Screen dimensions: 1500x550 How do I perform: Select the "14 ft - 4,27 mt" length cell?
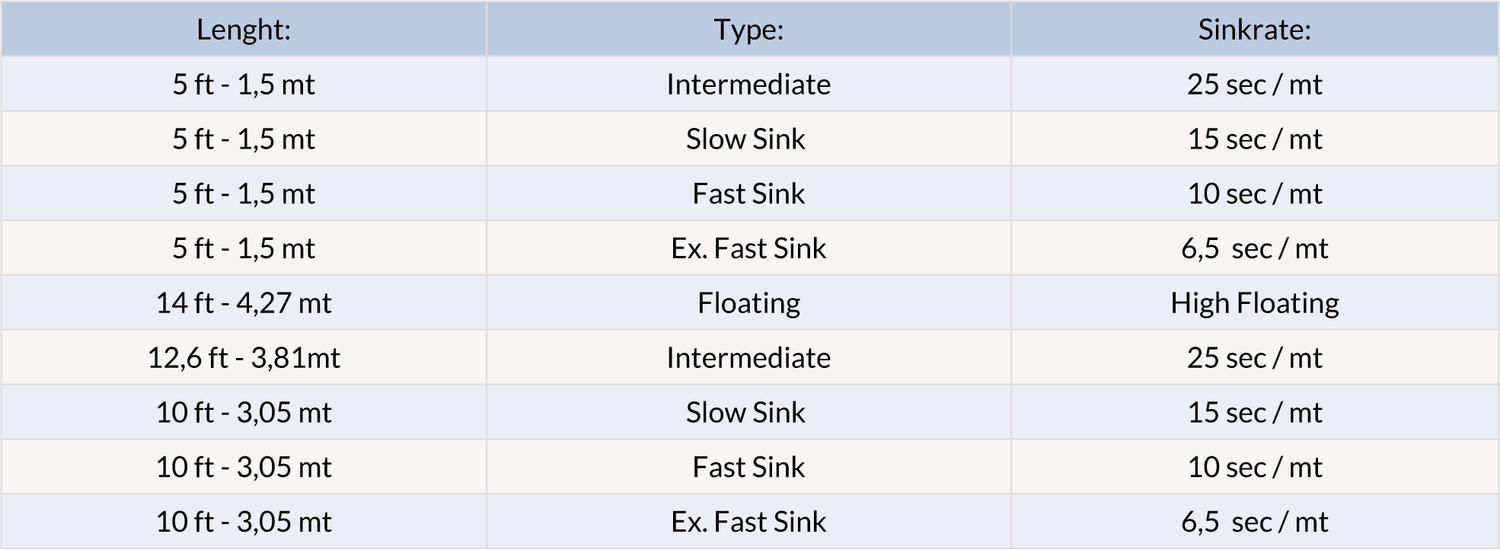coord(243,303)
